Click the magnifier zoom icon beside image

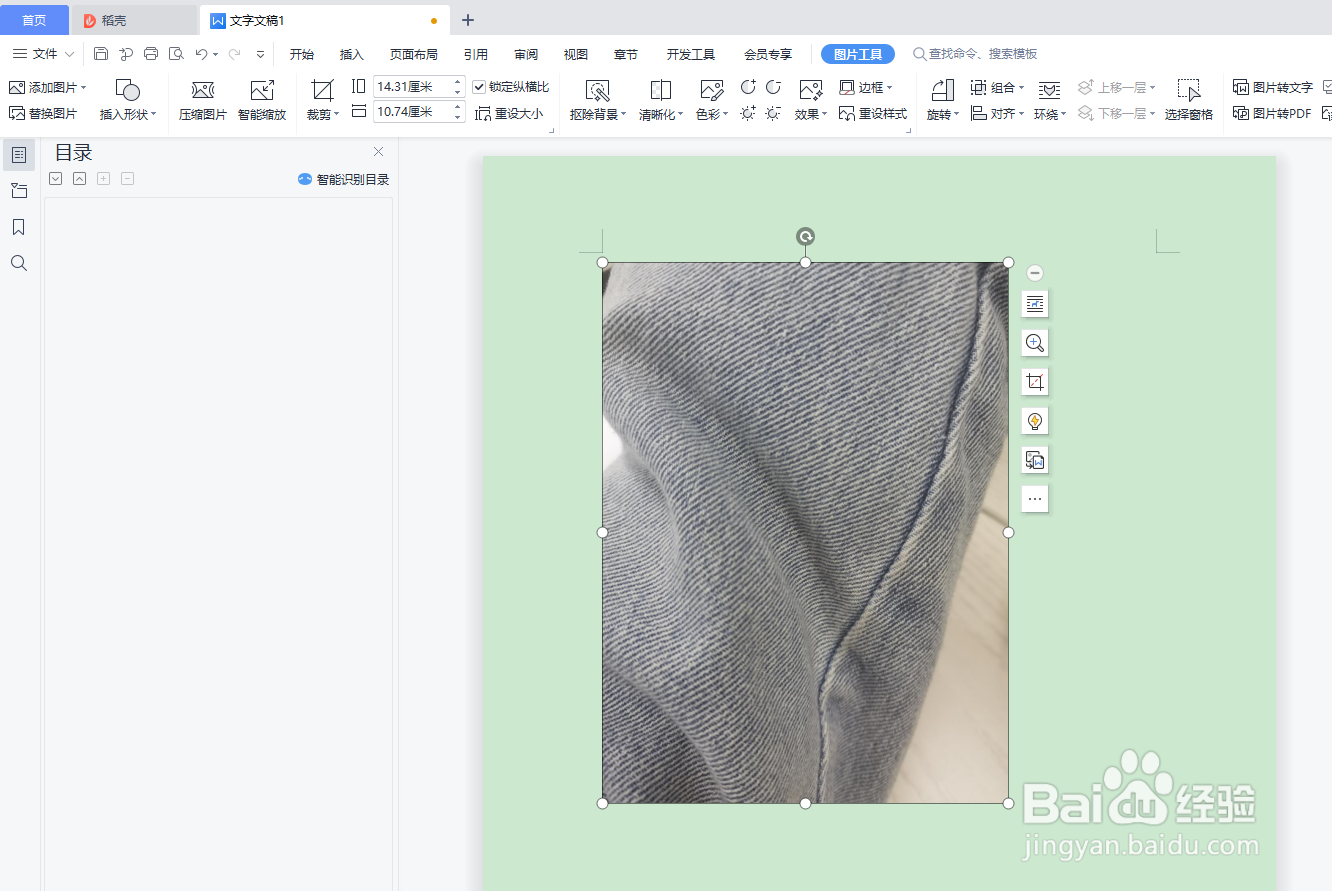[1035, 343]
